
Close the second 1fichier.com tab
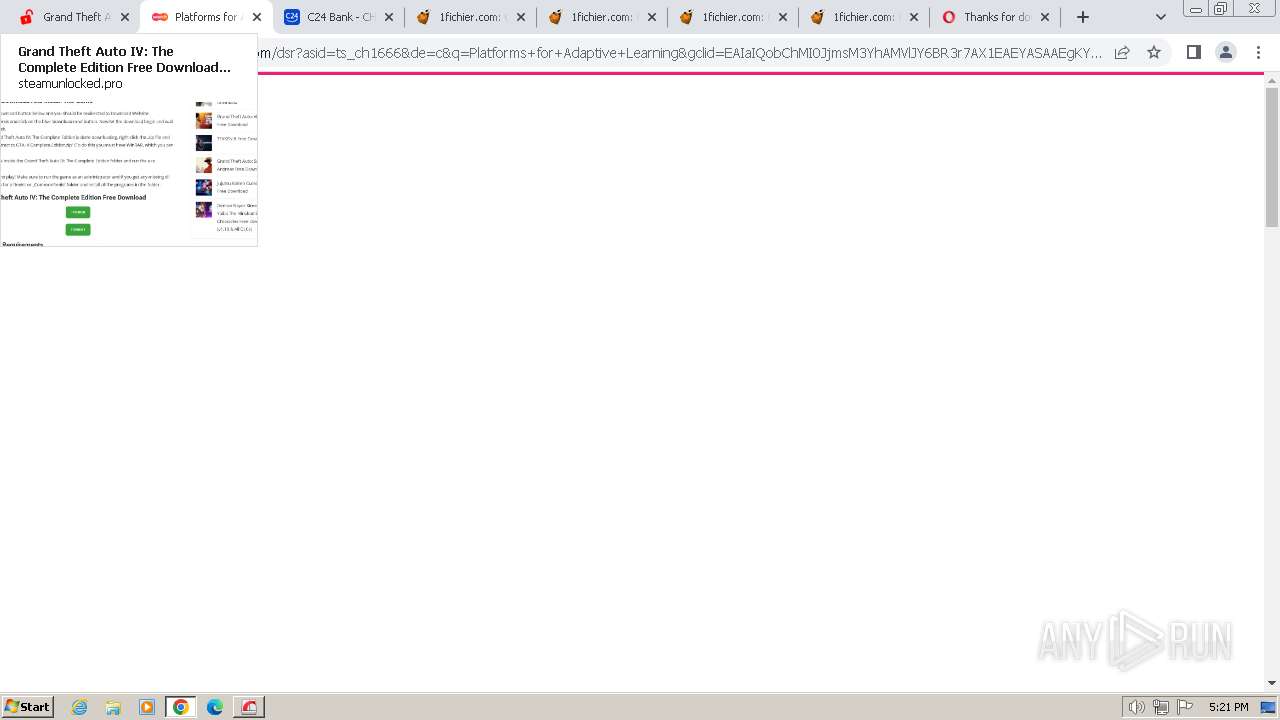click(652, 17)
